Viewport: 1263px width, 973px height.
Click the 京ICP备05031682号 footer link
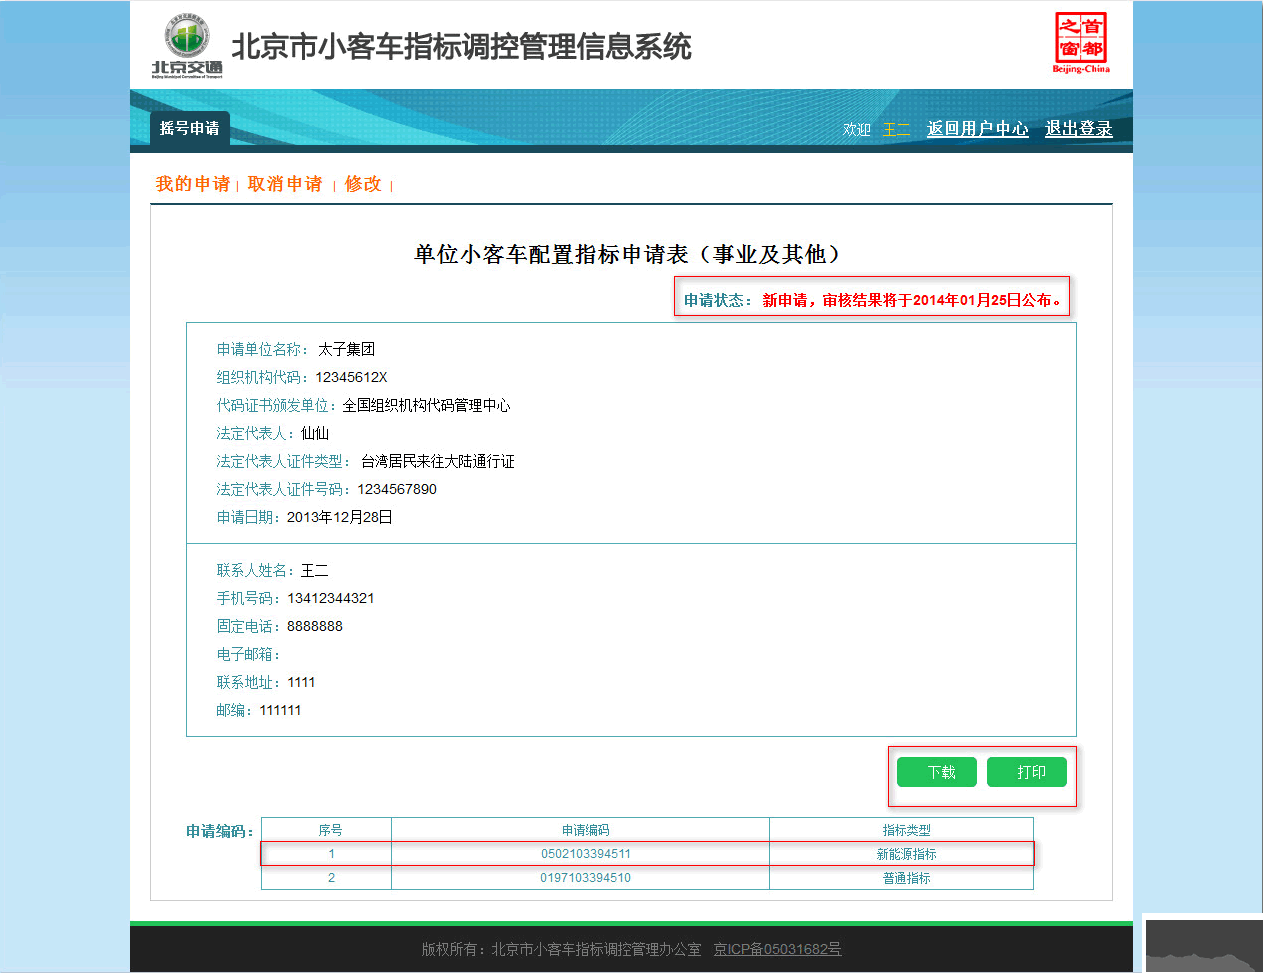tap(778, 950)
